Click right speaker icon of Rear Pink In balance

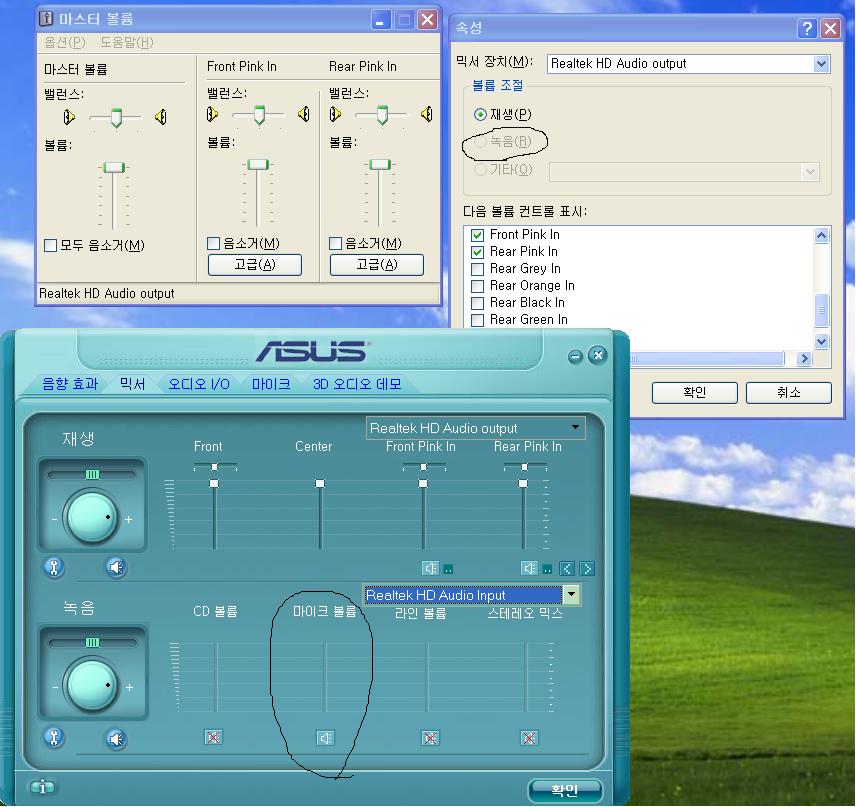pyautogui.click(x=426, y=114)
